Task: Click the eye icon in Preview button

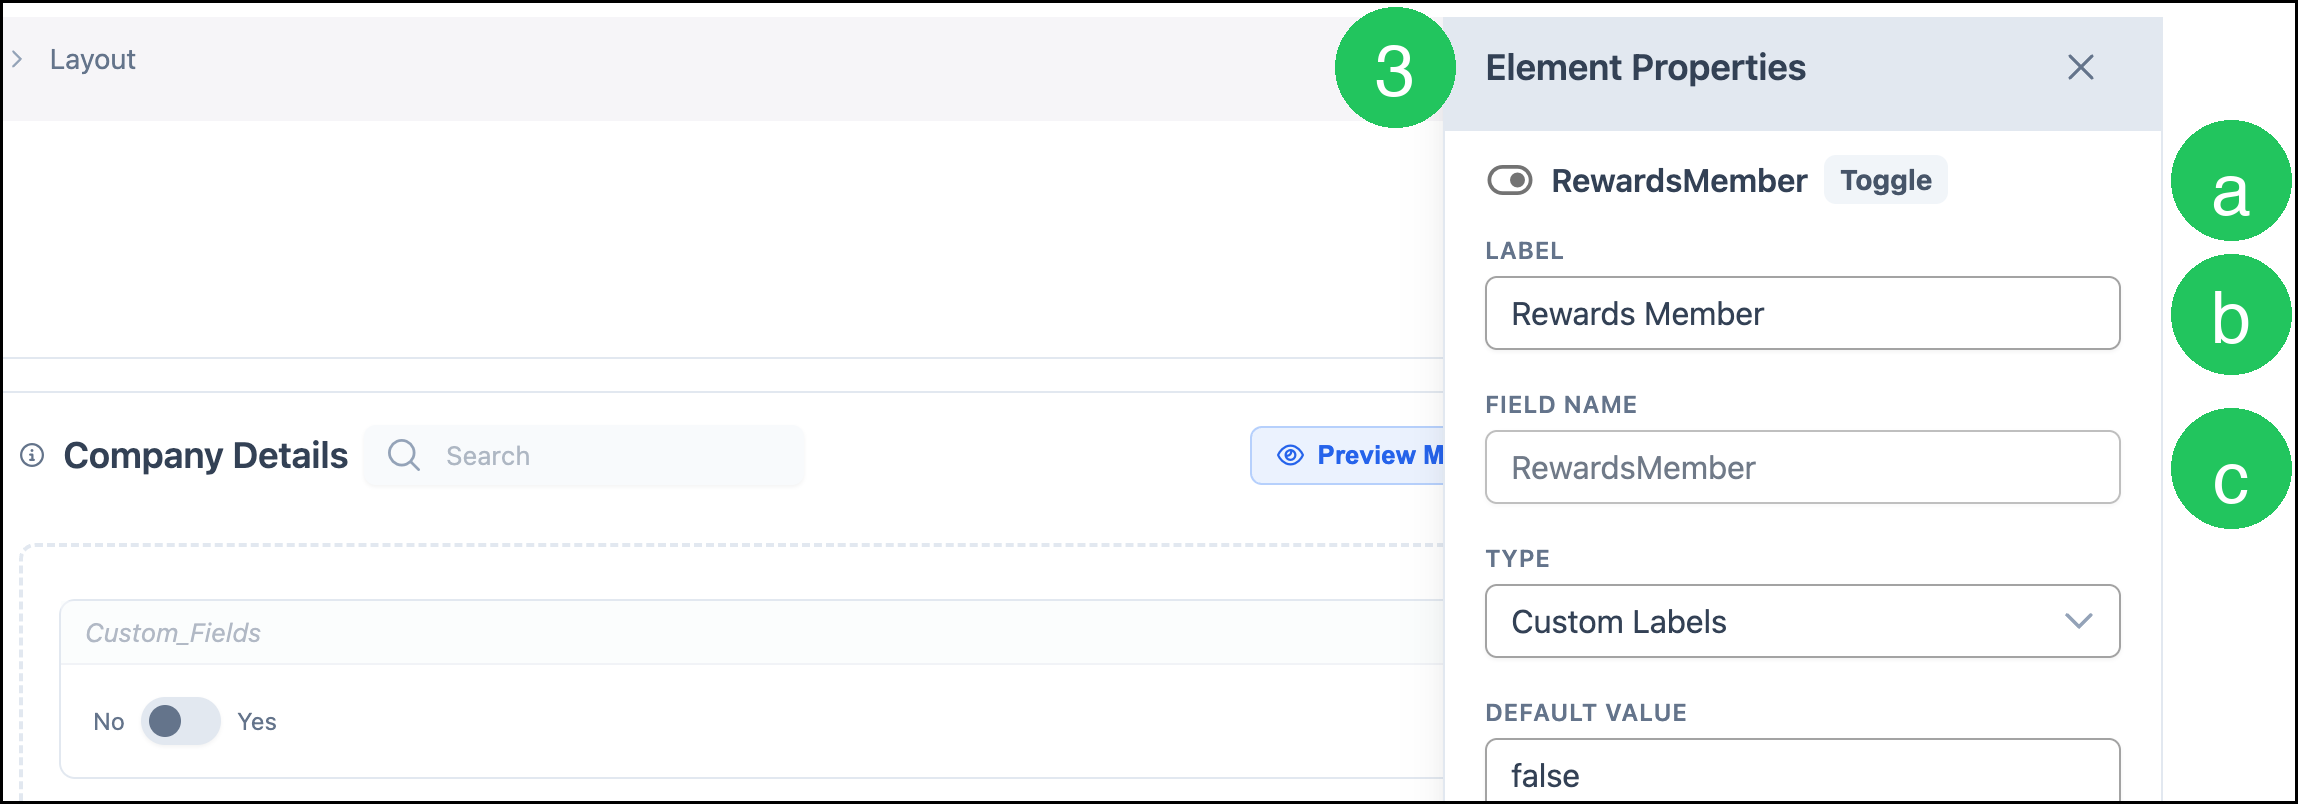Action: 1290,455
